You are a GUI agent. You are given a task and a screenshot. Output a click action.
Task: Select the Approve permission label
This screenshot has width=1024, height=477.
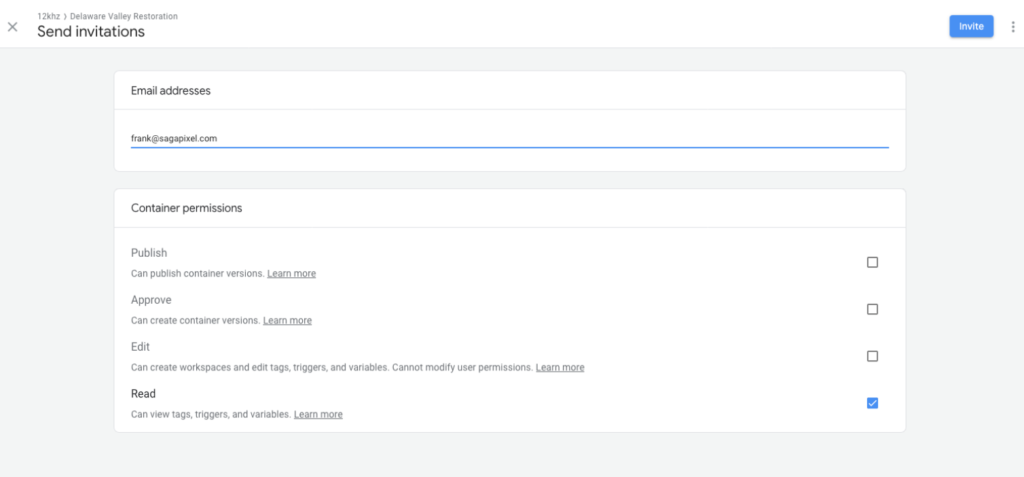151,300
